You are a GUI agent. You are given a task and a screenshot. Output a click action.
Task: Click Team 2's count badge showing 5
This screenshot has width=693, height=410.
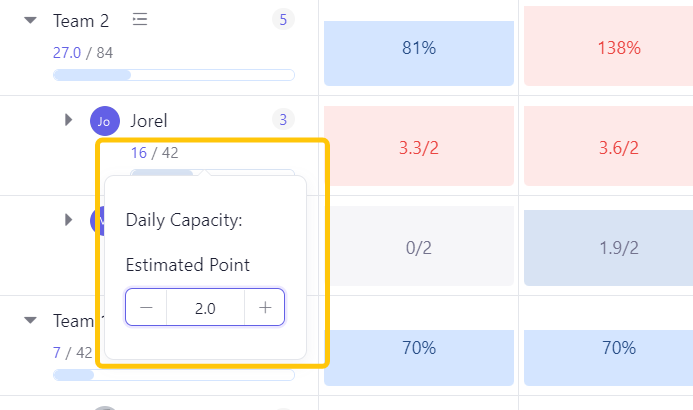[x=283, y=20]
